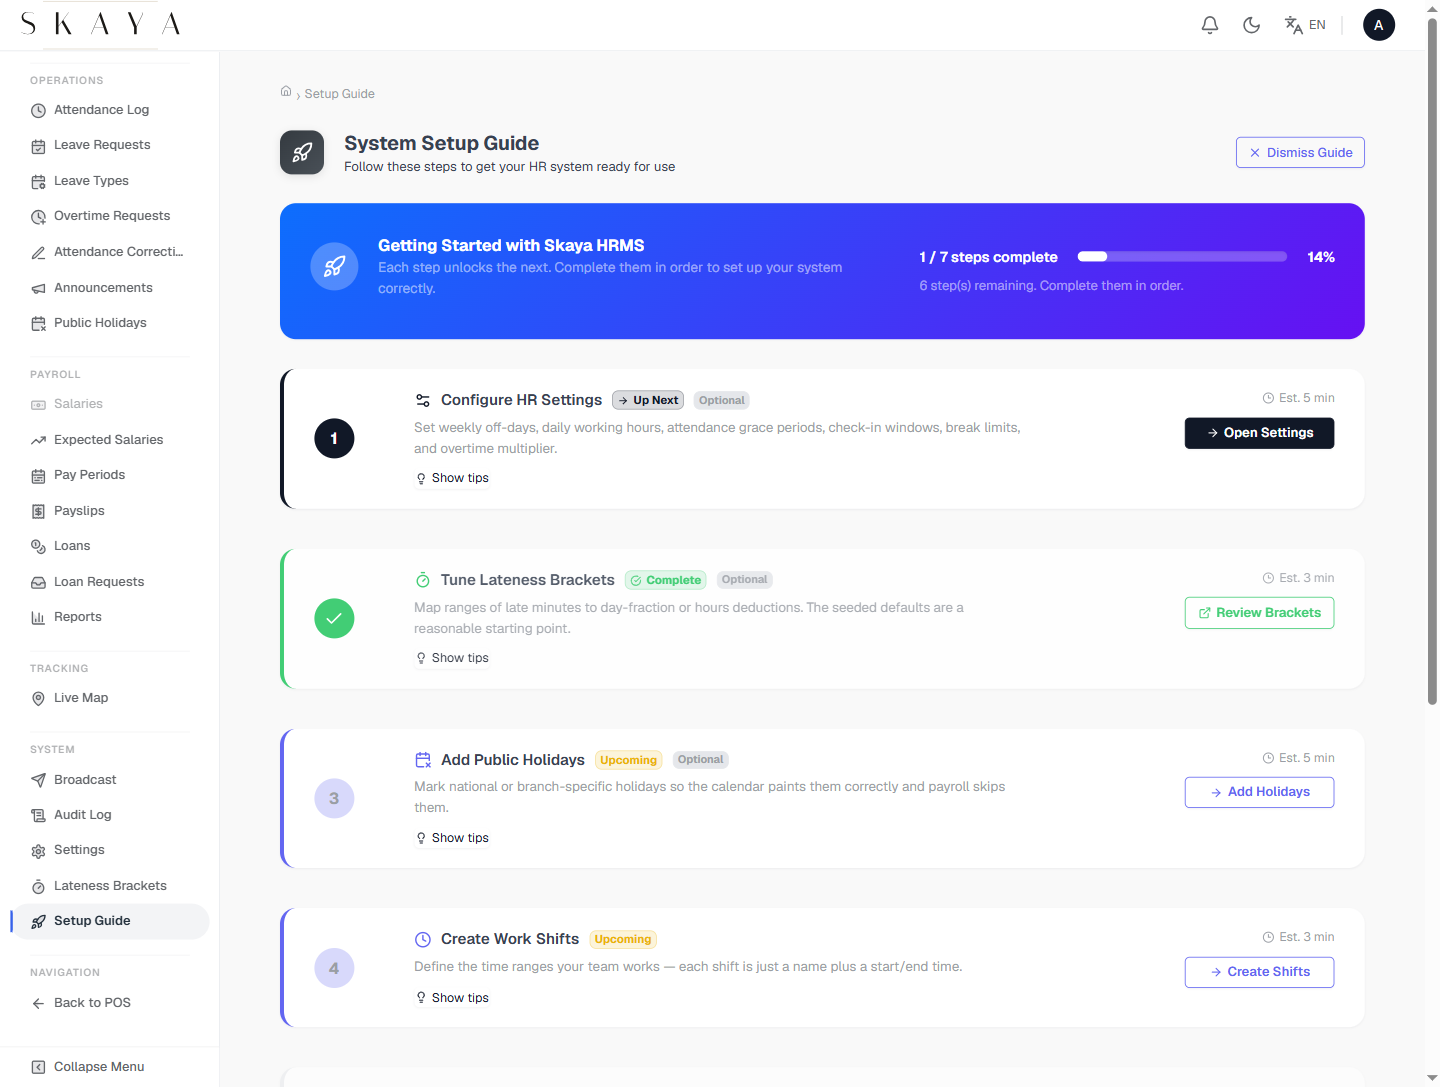Click the SKAYA logo
1440x1087 pixels.
pos(101,24)
